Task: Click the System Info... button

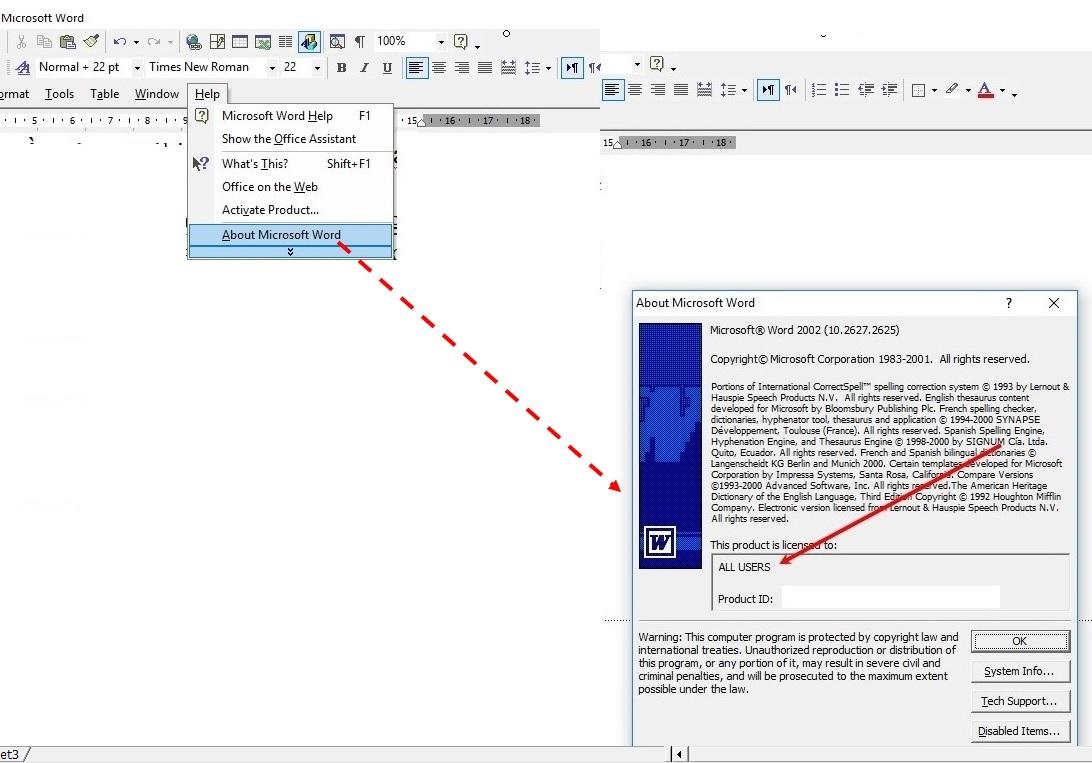Action: click(1020, 671)
